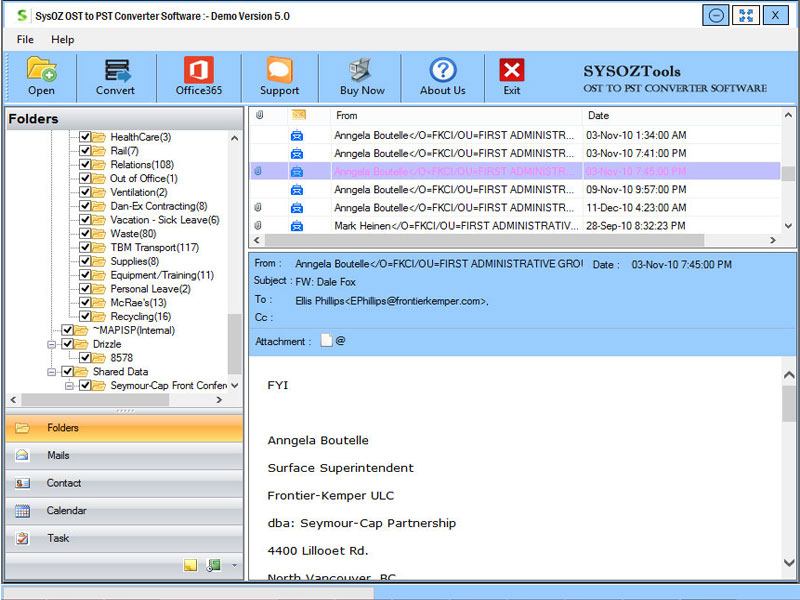Click the message body vertical scrollbar thumb

[x=789, y=404]
